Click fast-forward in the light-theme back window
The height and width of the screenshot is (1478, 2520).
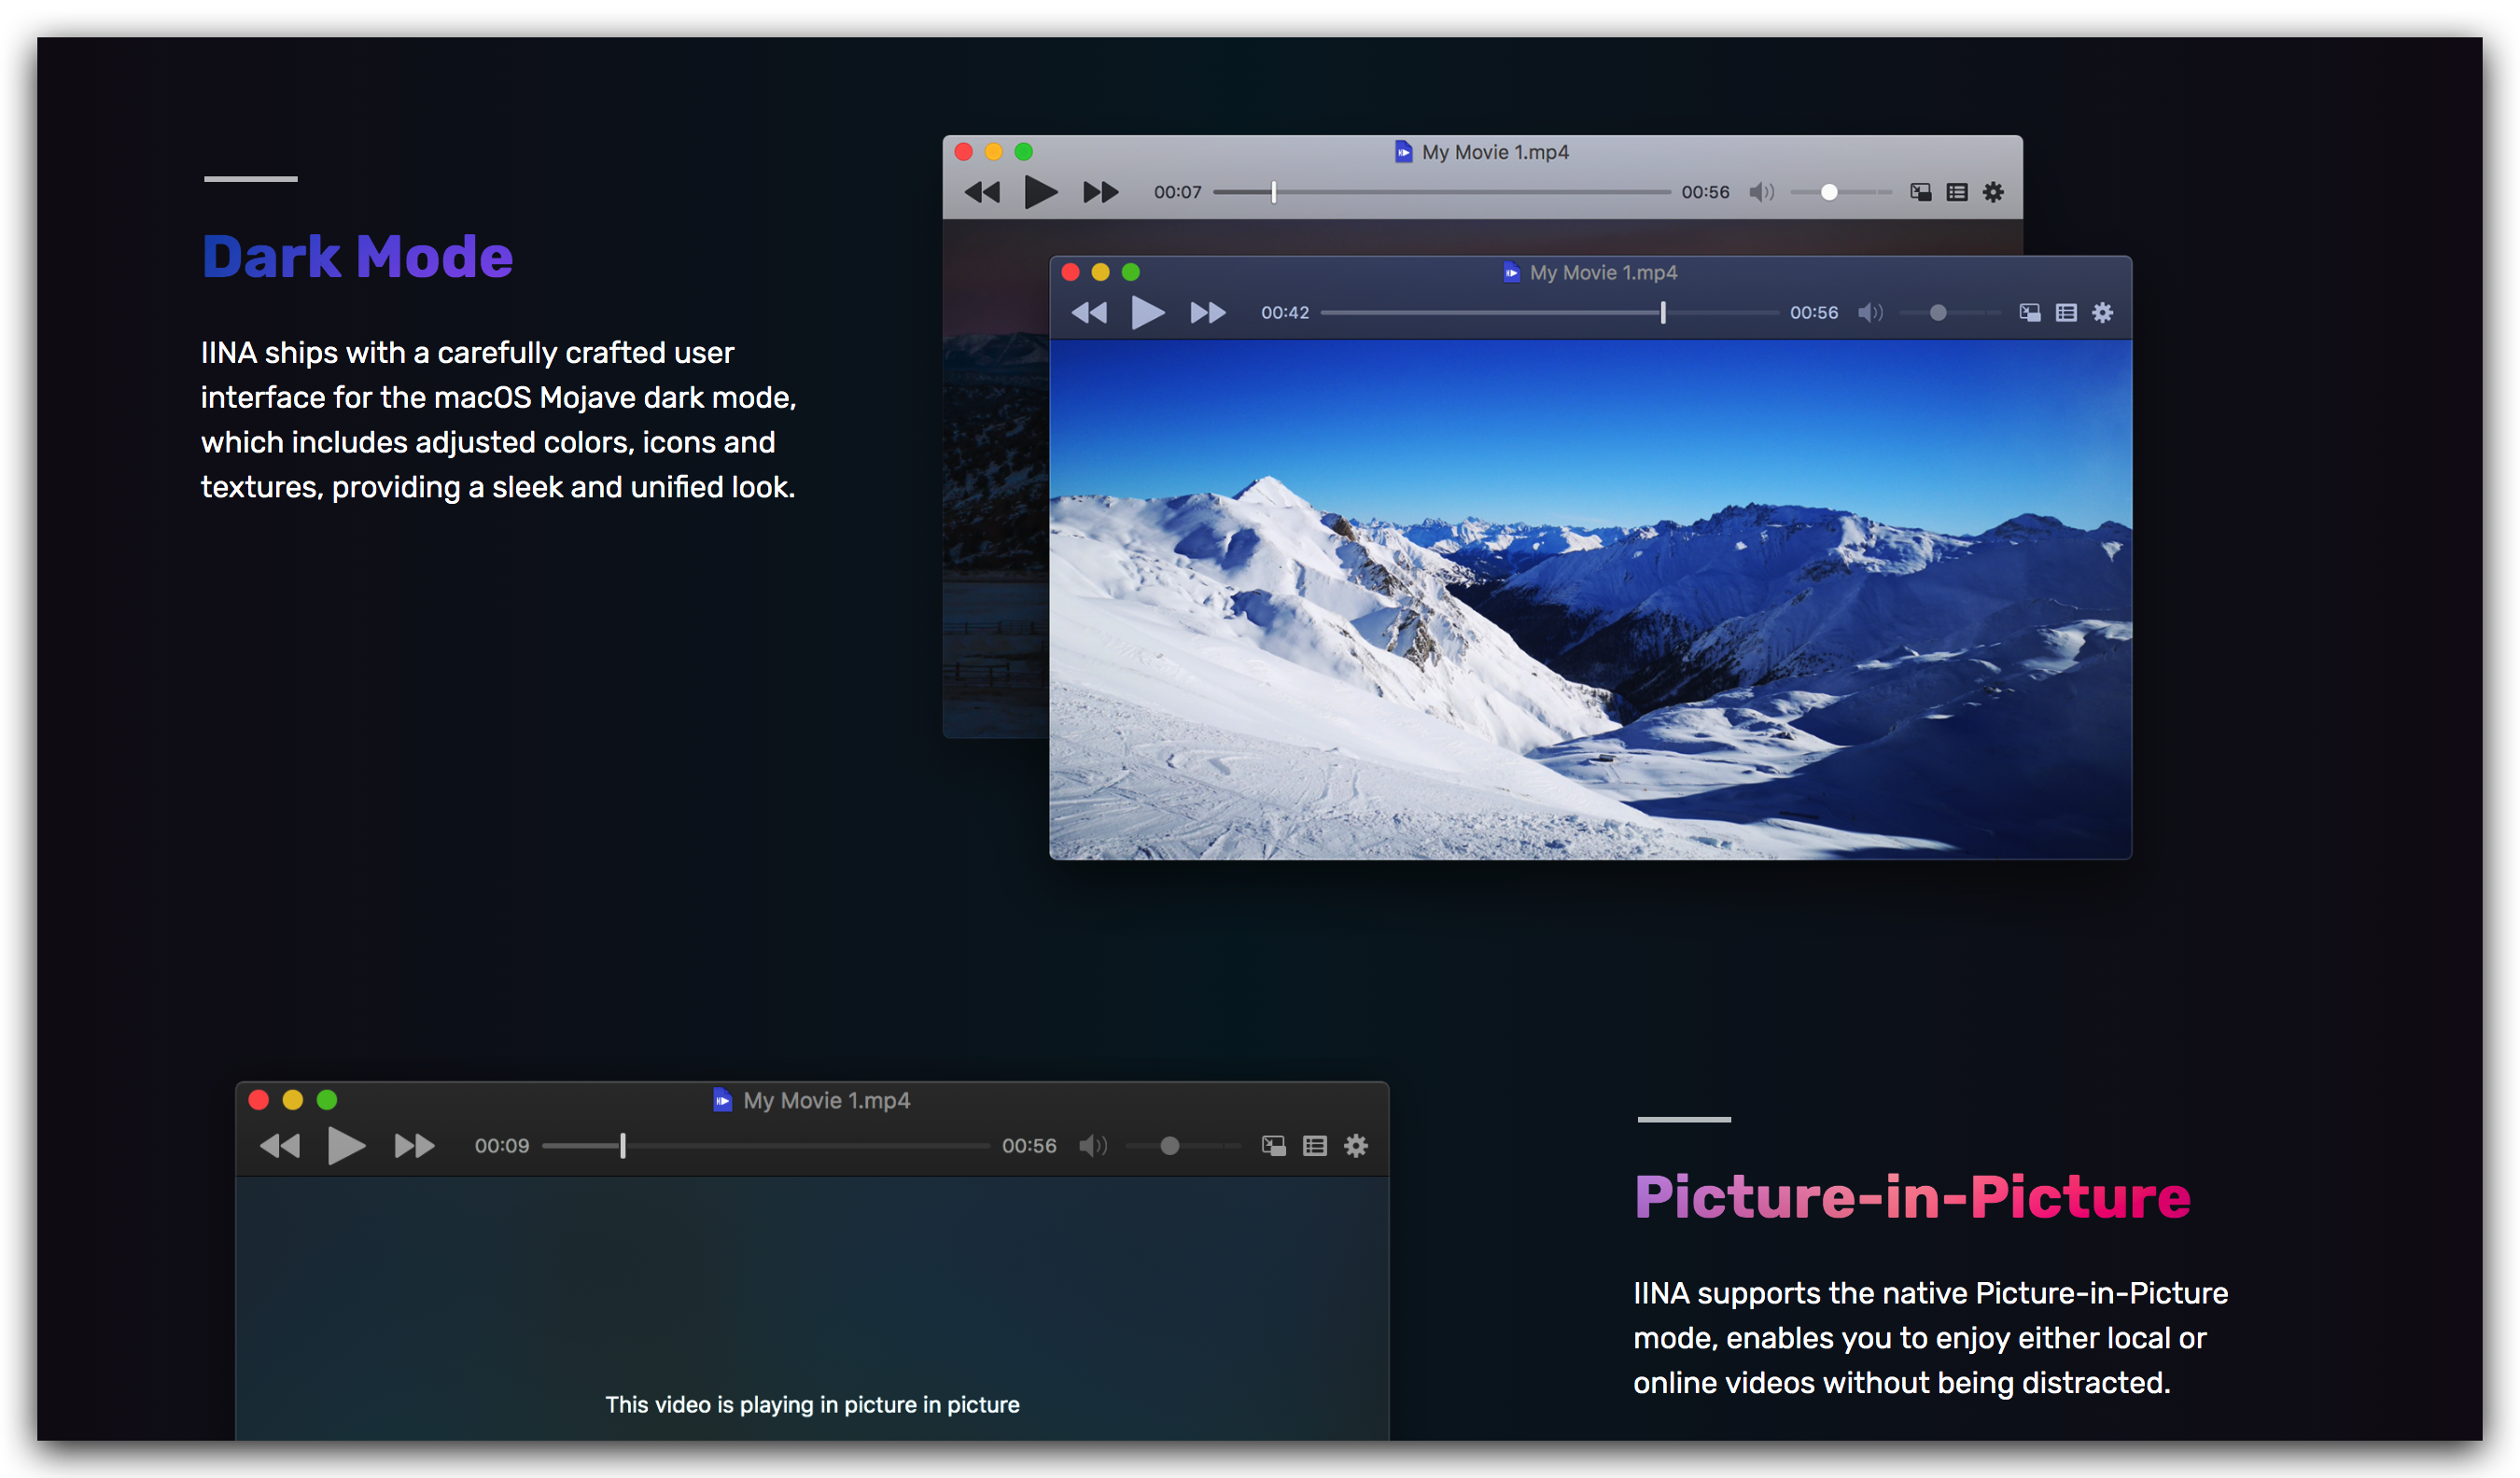tap(1101, 192)
